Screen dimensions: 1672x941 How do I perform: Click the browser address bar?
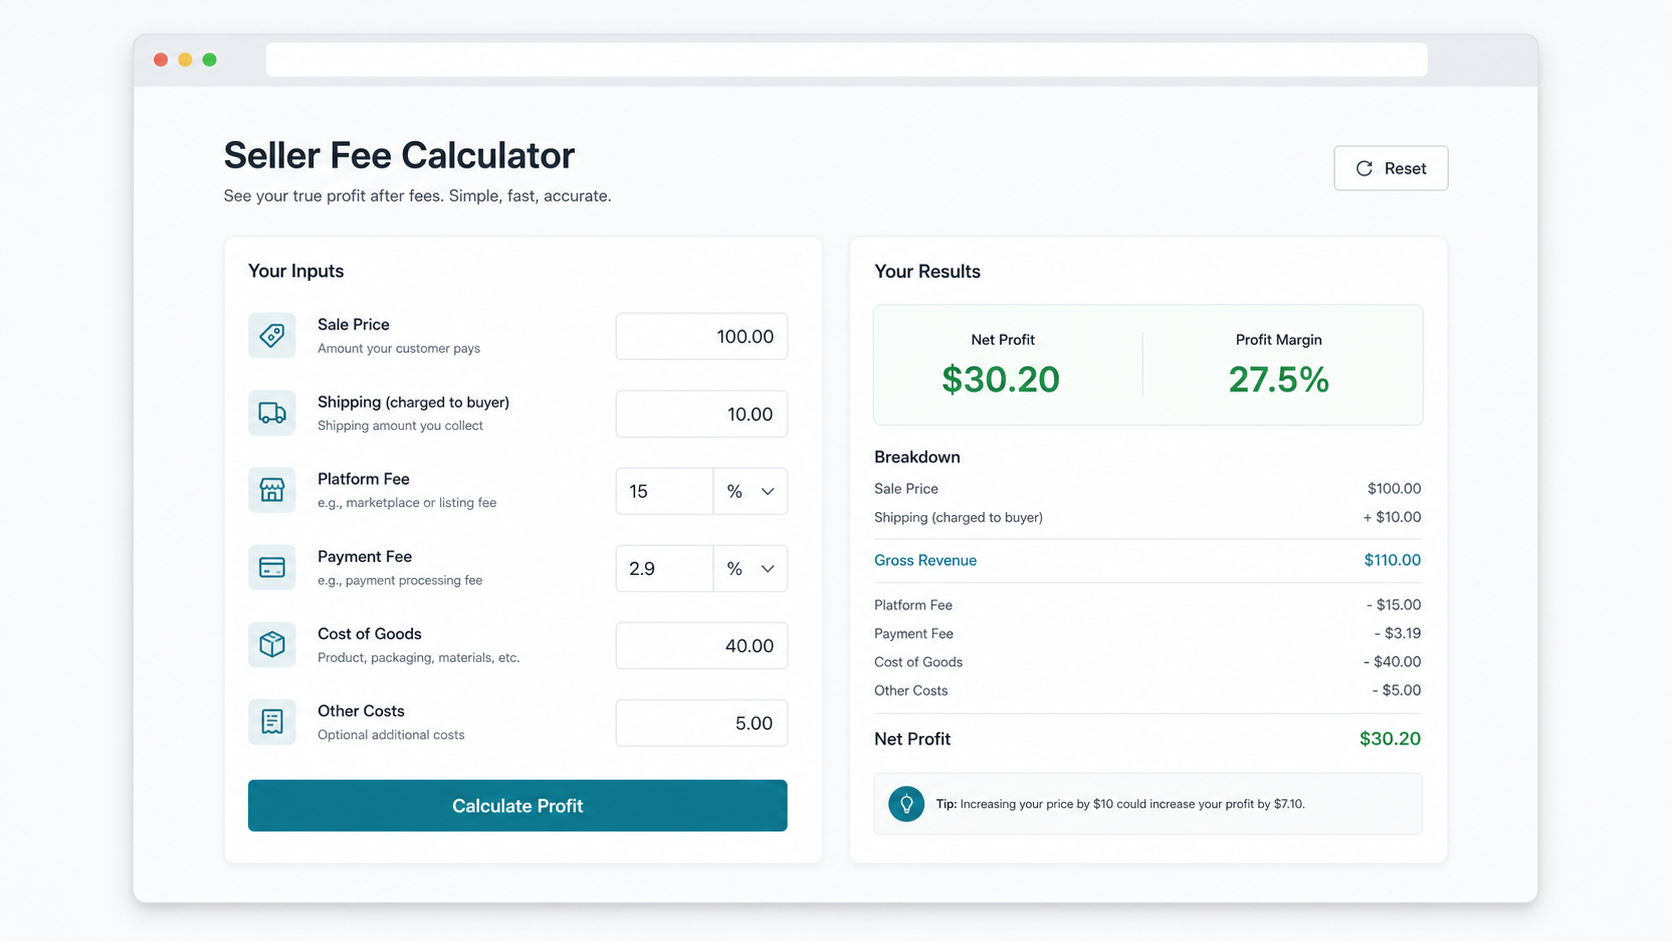coord(846,60)
